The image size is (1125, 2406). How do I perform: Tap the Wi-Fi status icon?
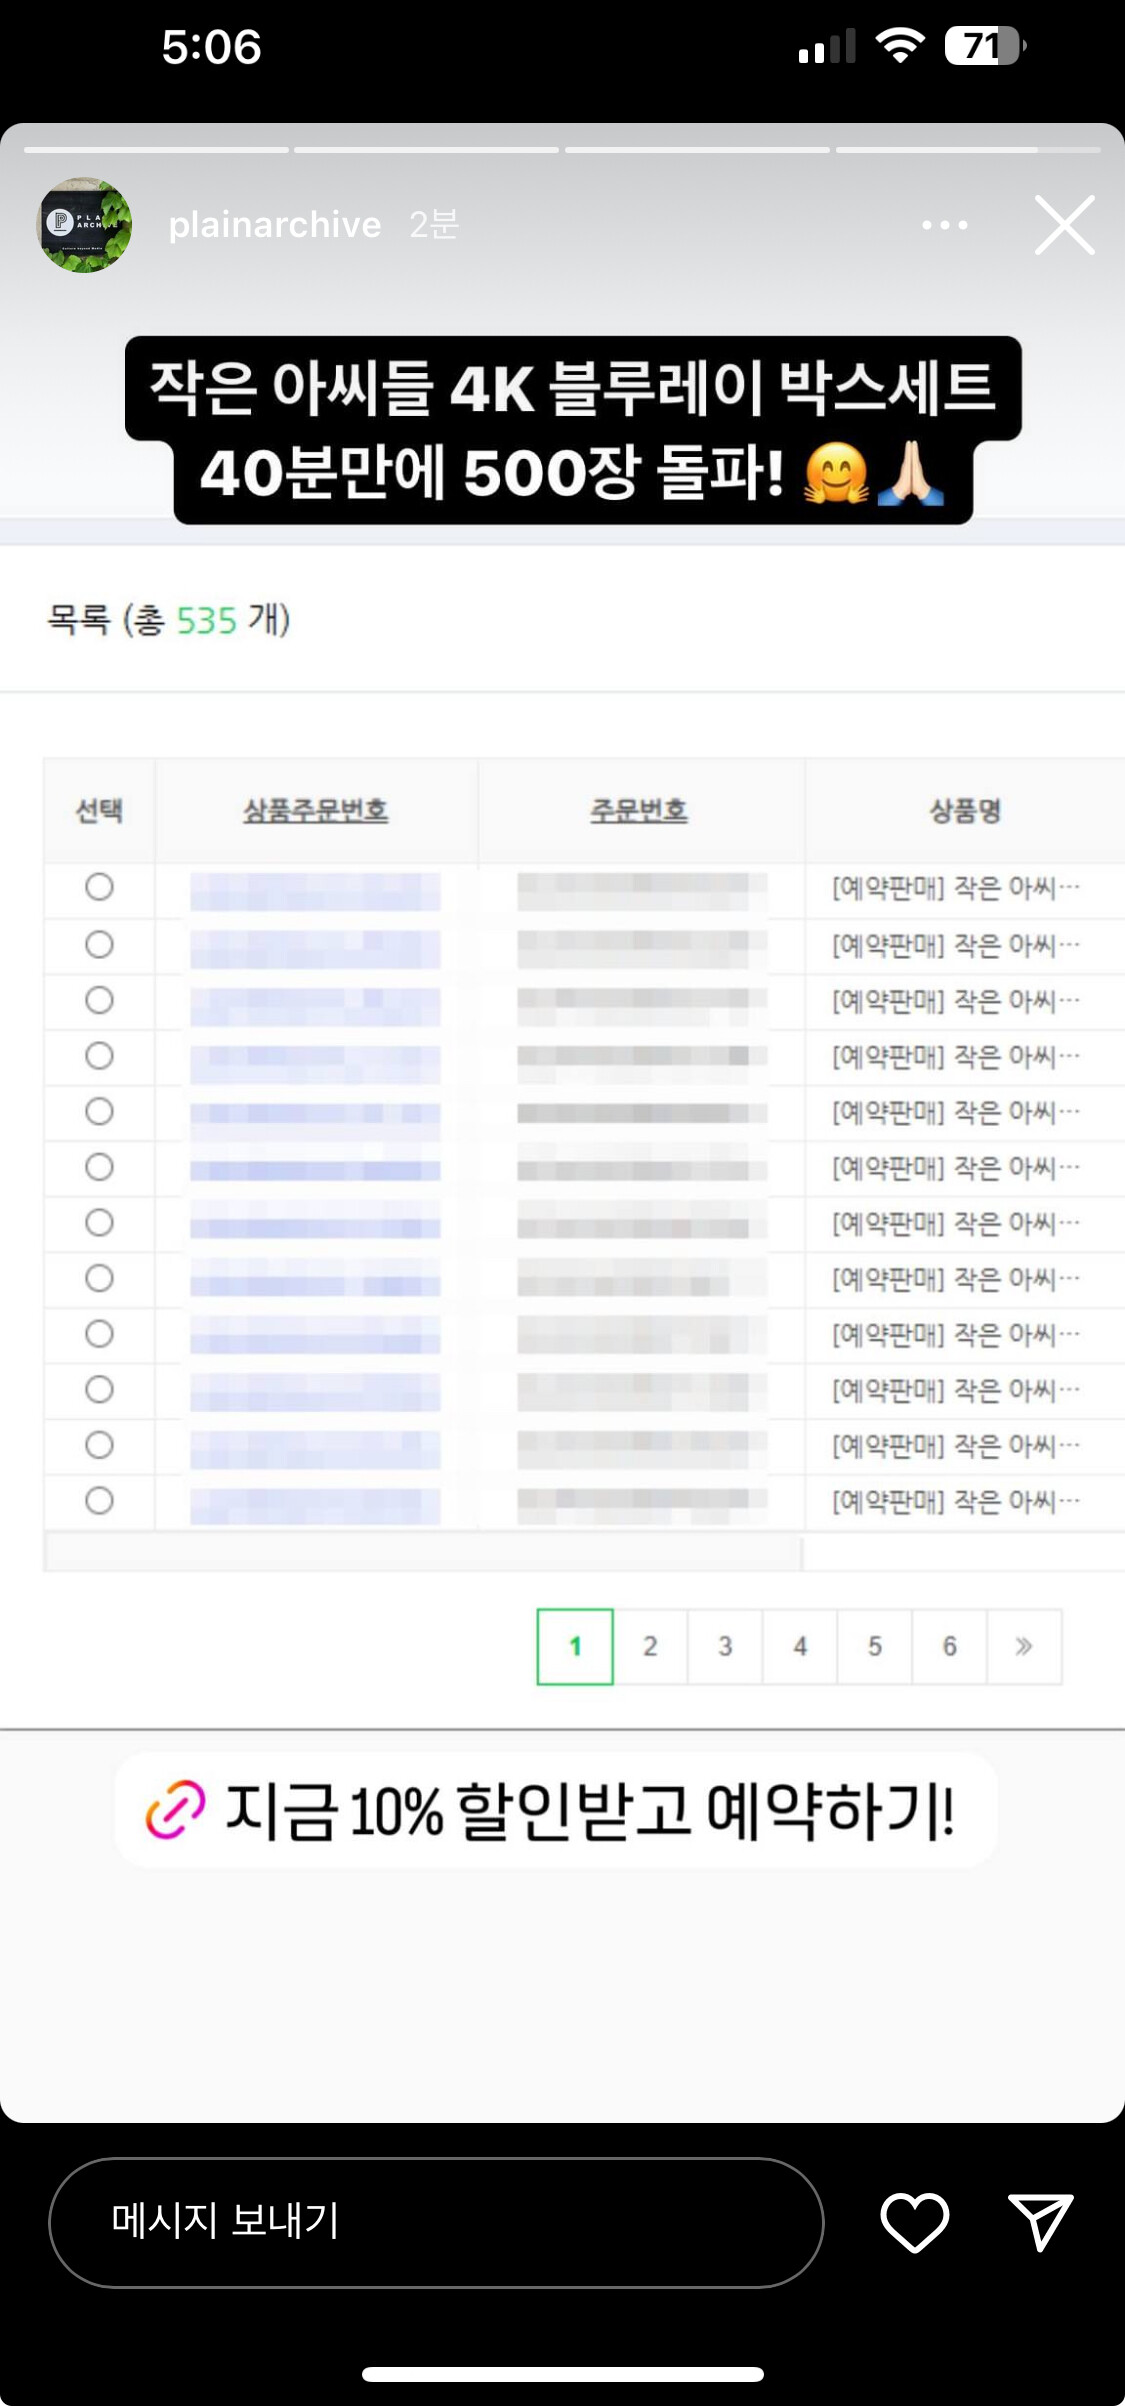899,46
